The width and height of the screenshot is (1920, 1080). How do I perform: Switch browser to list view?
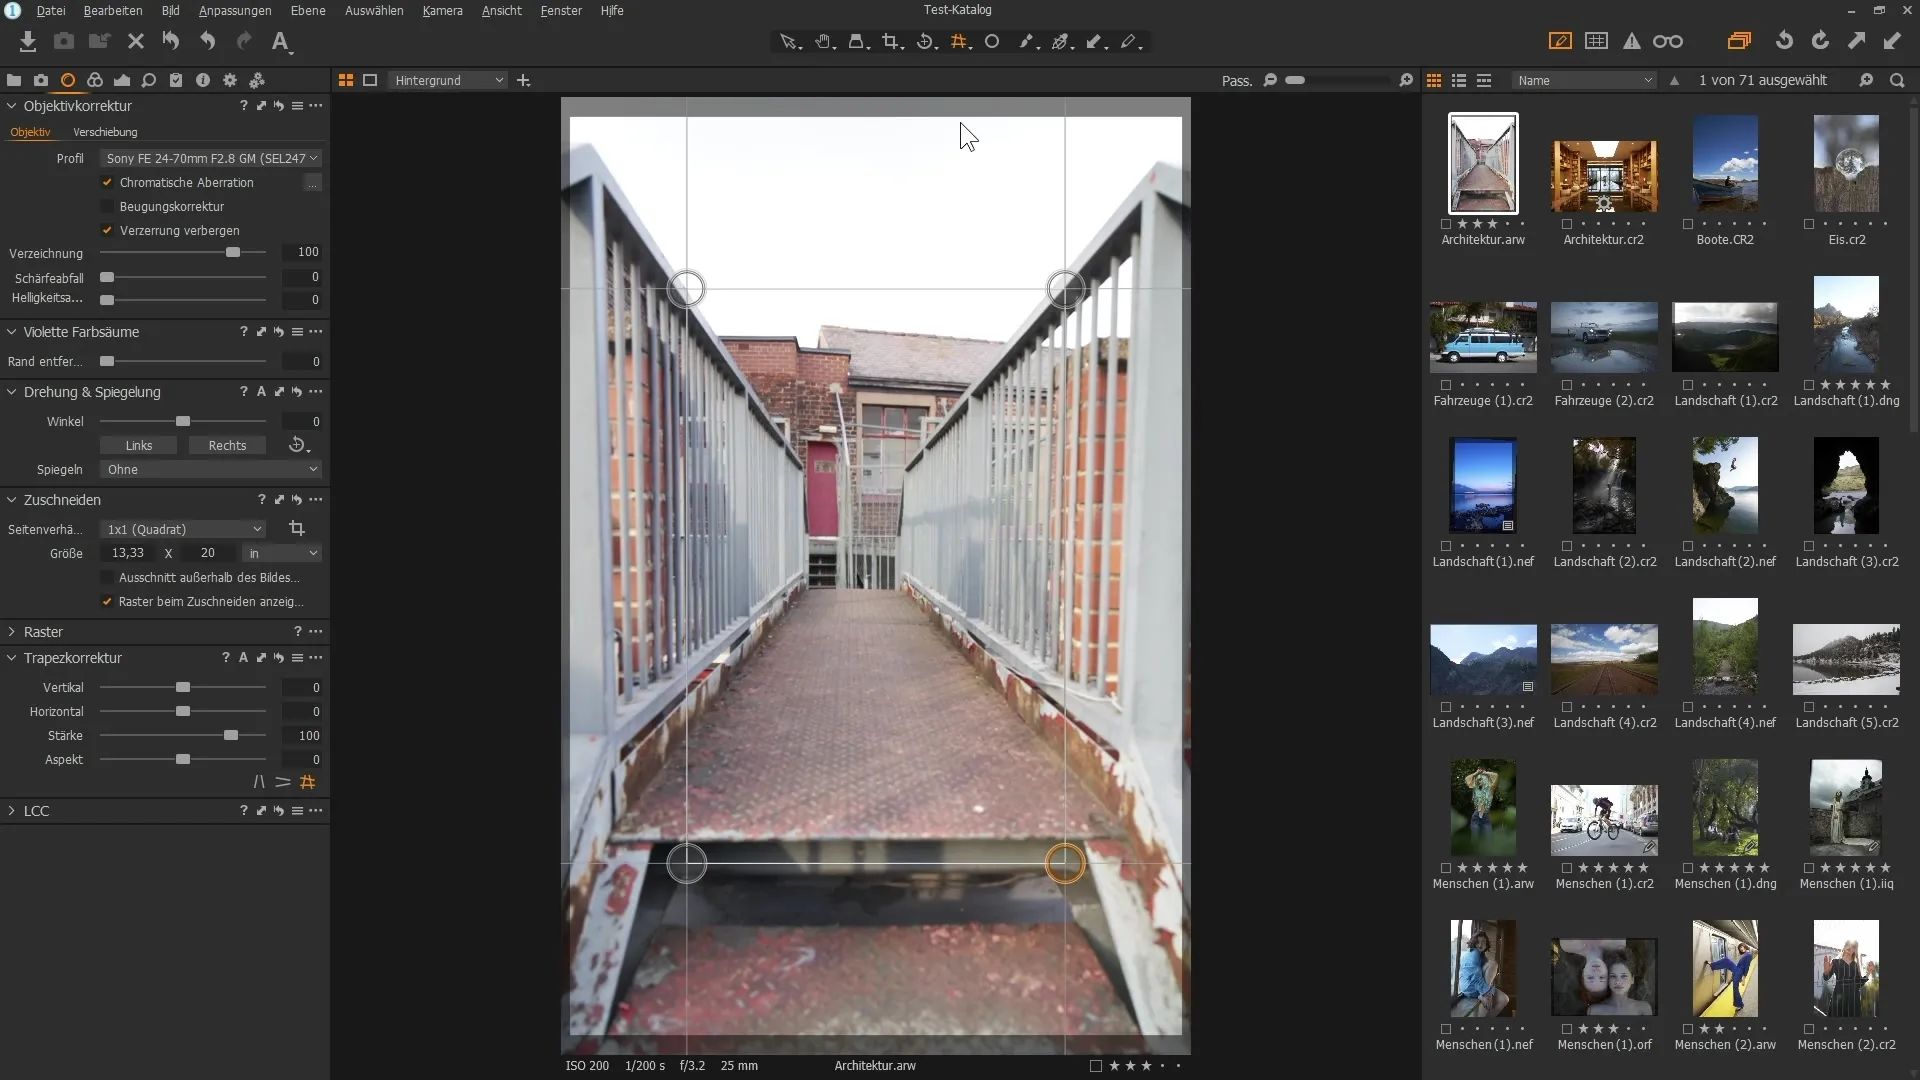(x=1459, y=80)
